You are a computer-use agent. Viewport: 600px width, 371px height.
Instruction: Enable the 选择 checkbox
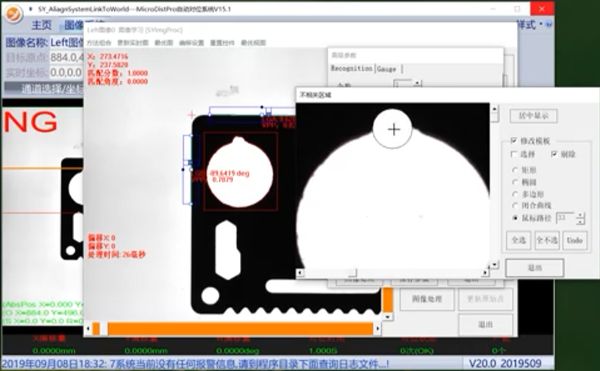pyautogui.click(x=514, y=154)
